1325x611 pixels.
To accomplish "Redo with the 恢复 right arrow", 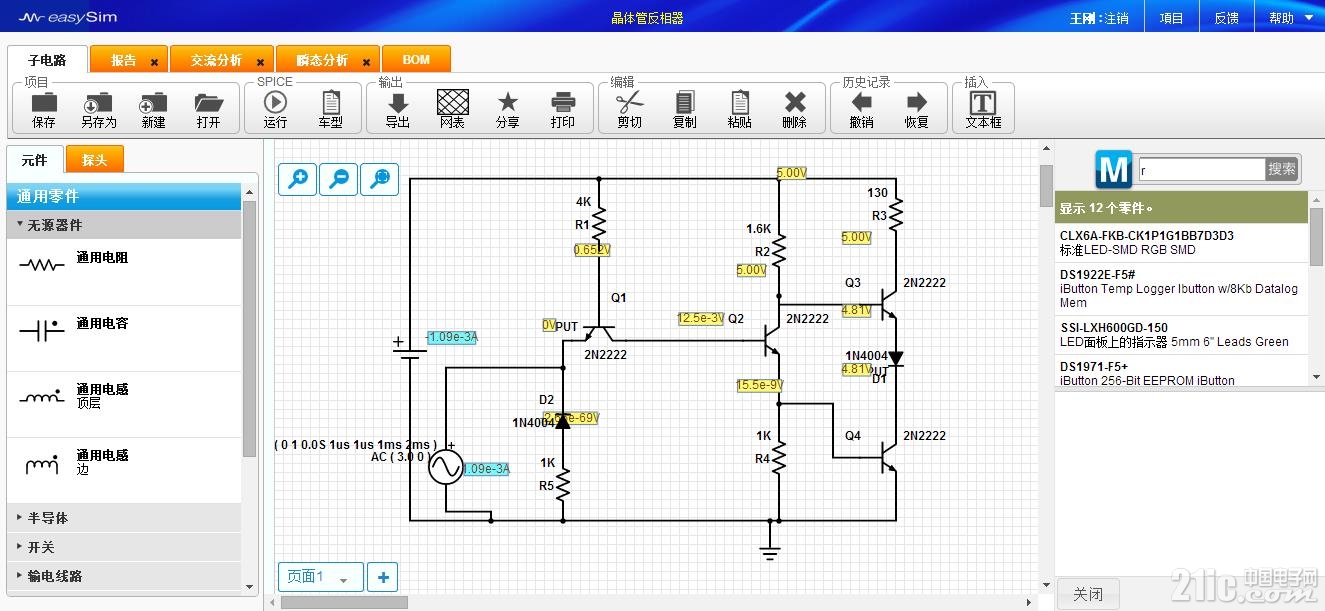I will (916, 102).
